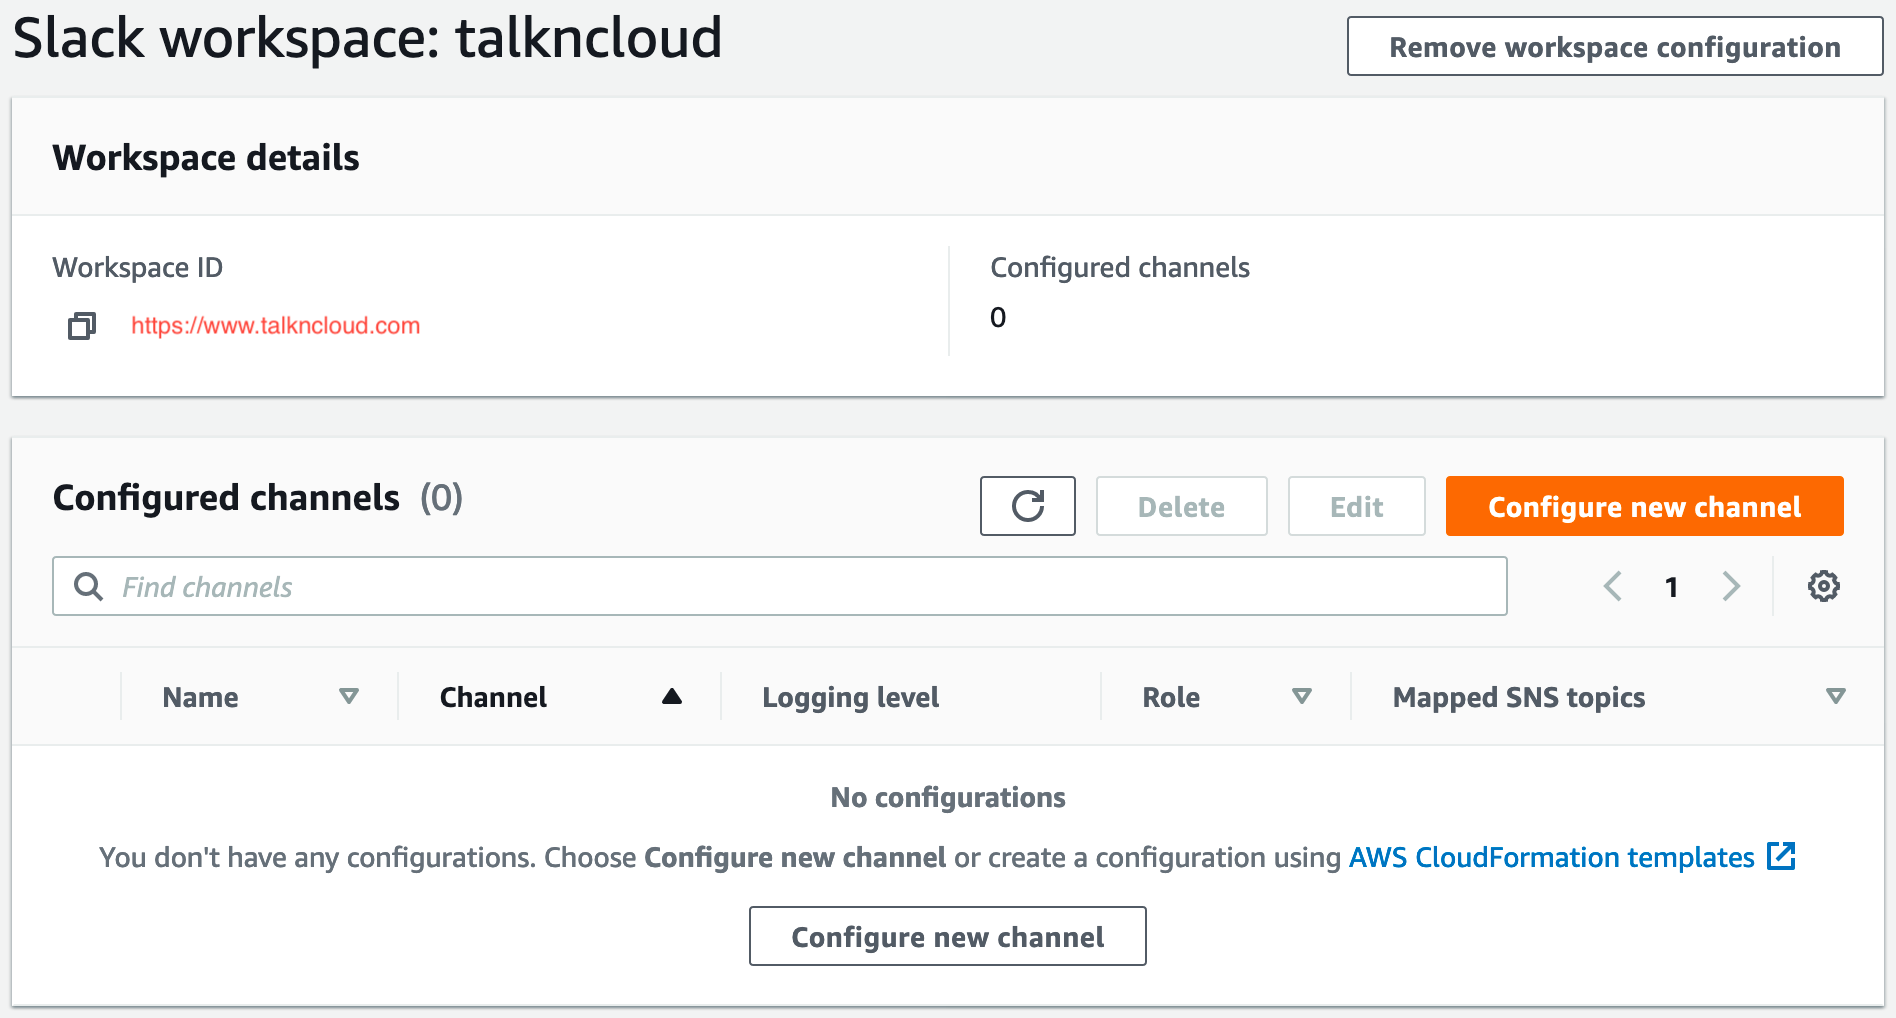Click the No configurations message
The width and height of the screenshot is (1896, 1018).
[948, 797]
